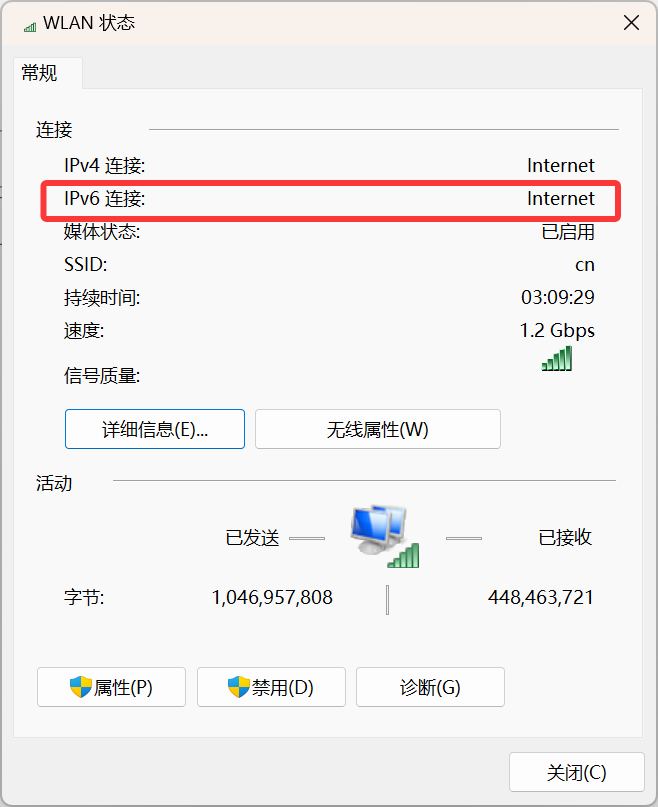Click the shield icon on 属性(P) button

point(81,687)
